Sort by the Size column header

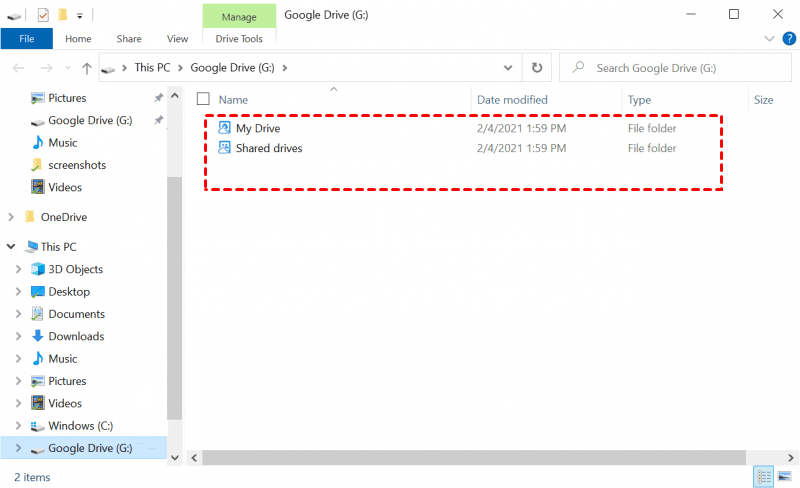coord(763,100)
